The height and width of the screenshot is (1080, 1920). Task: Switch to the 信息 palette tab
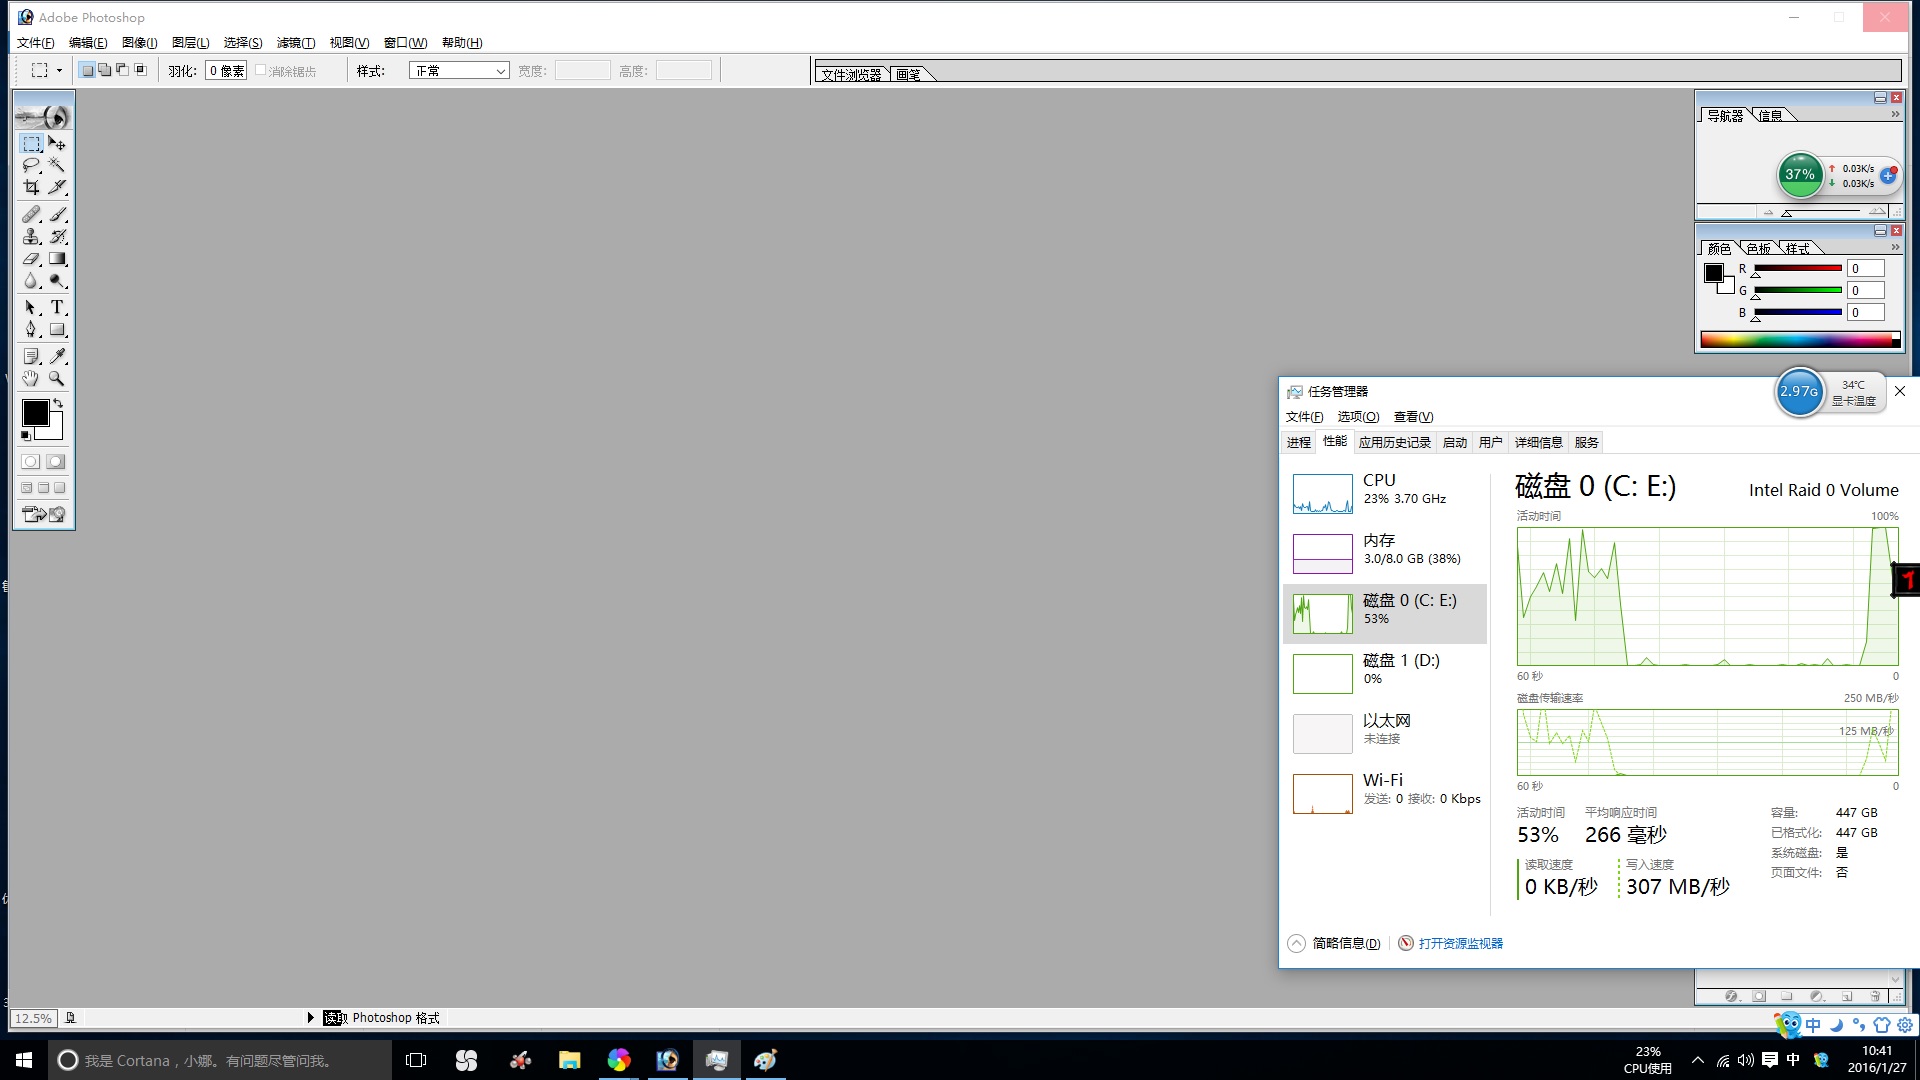pyautogui.click(x=1771, y=116)
